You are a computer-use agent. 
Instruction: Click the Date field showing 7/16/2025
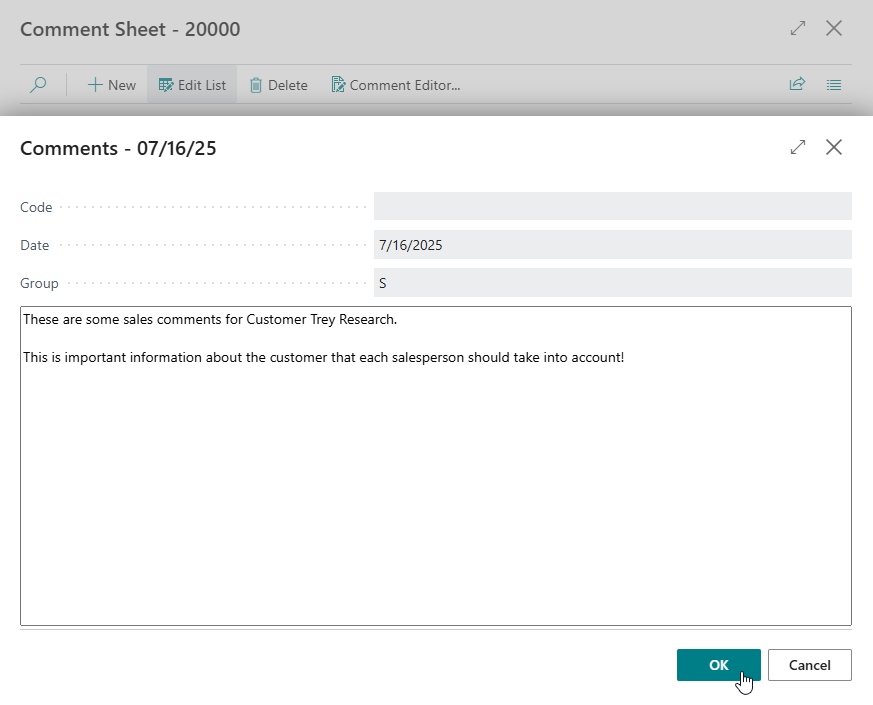[x=612, y=244]
